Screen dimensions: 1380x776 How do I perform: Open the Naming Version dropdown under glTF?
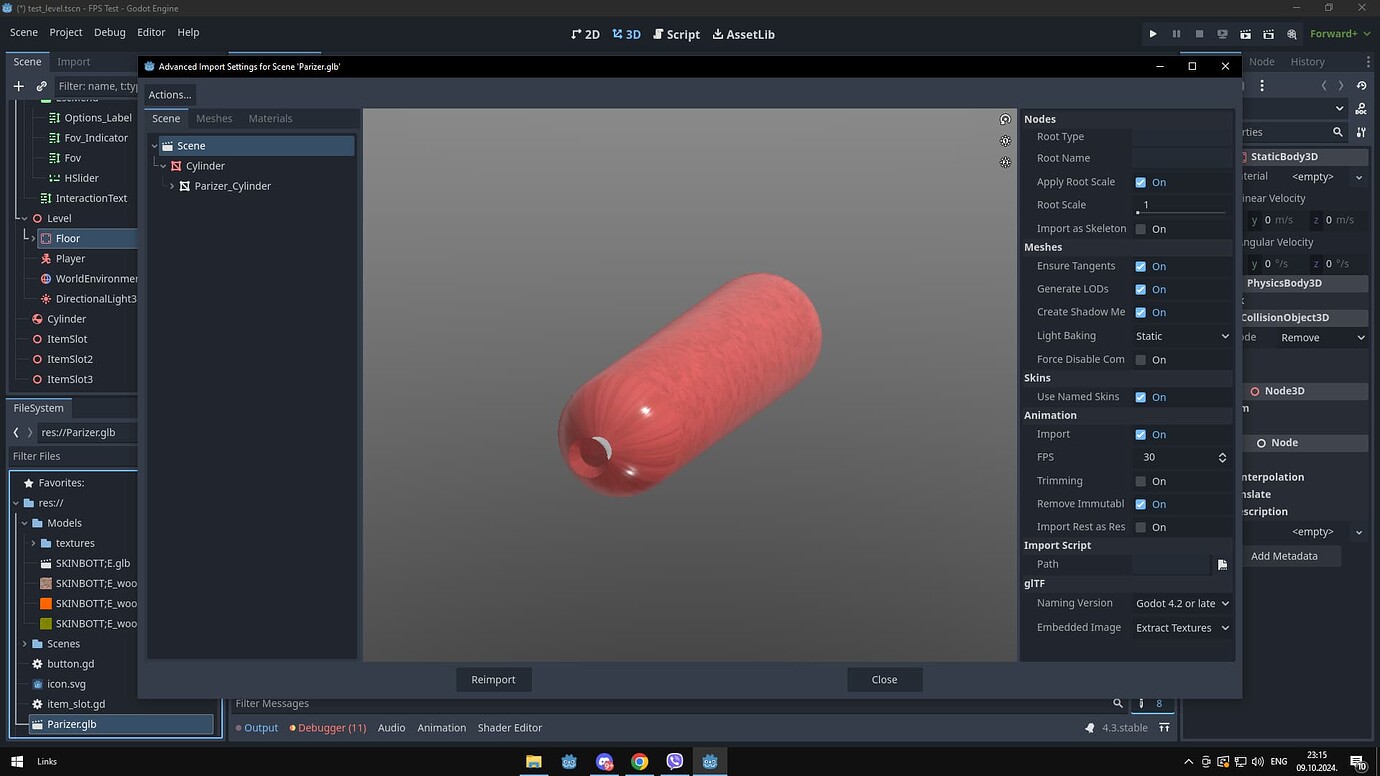click(1181, 603)
